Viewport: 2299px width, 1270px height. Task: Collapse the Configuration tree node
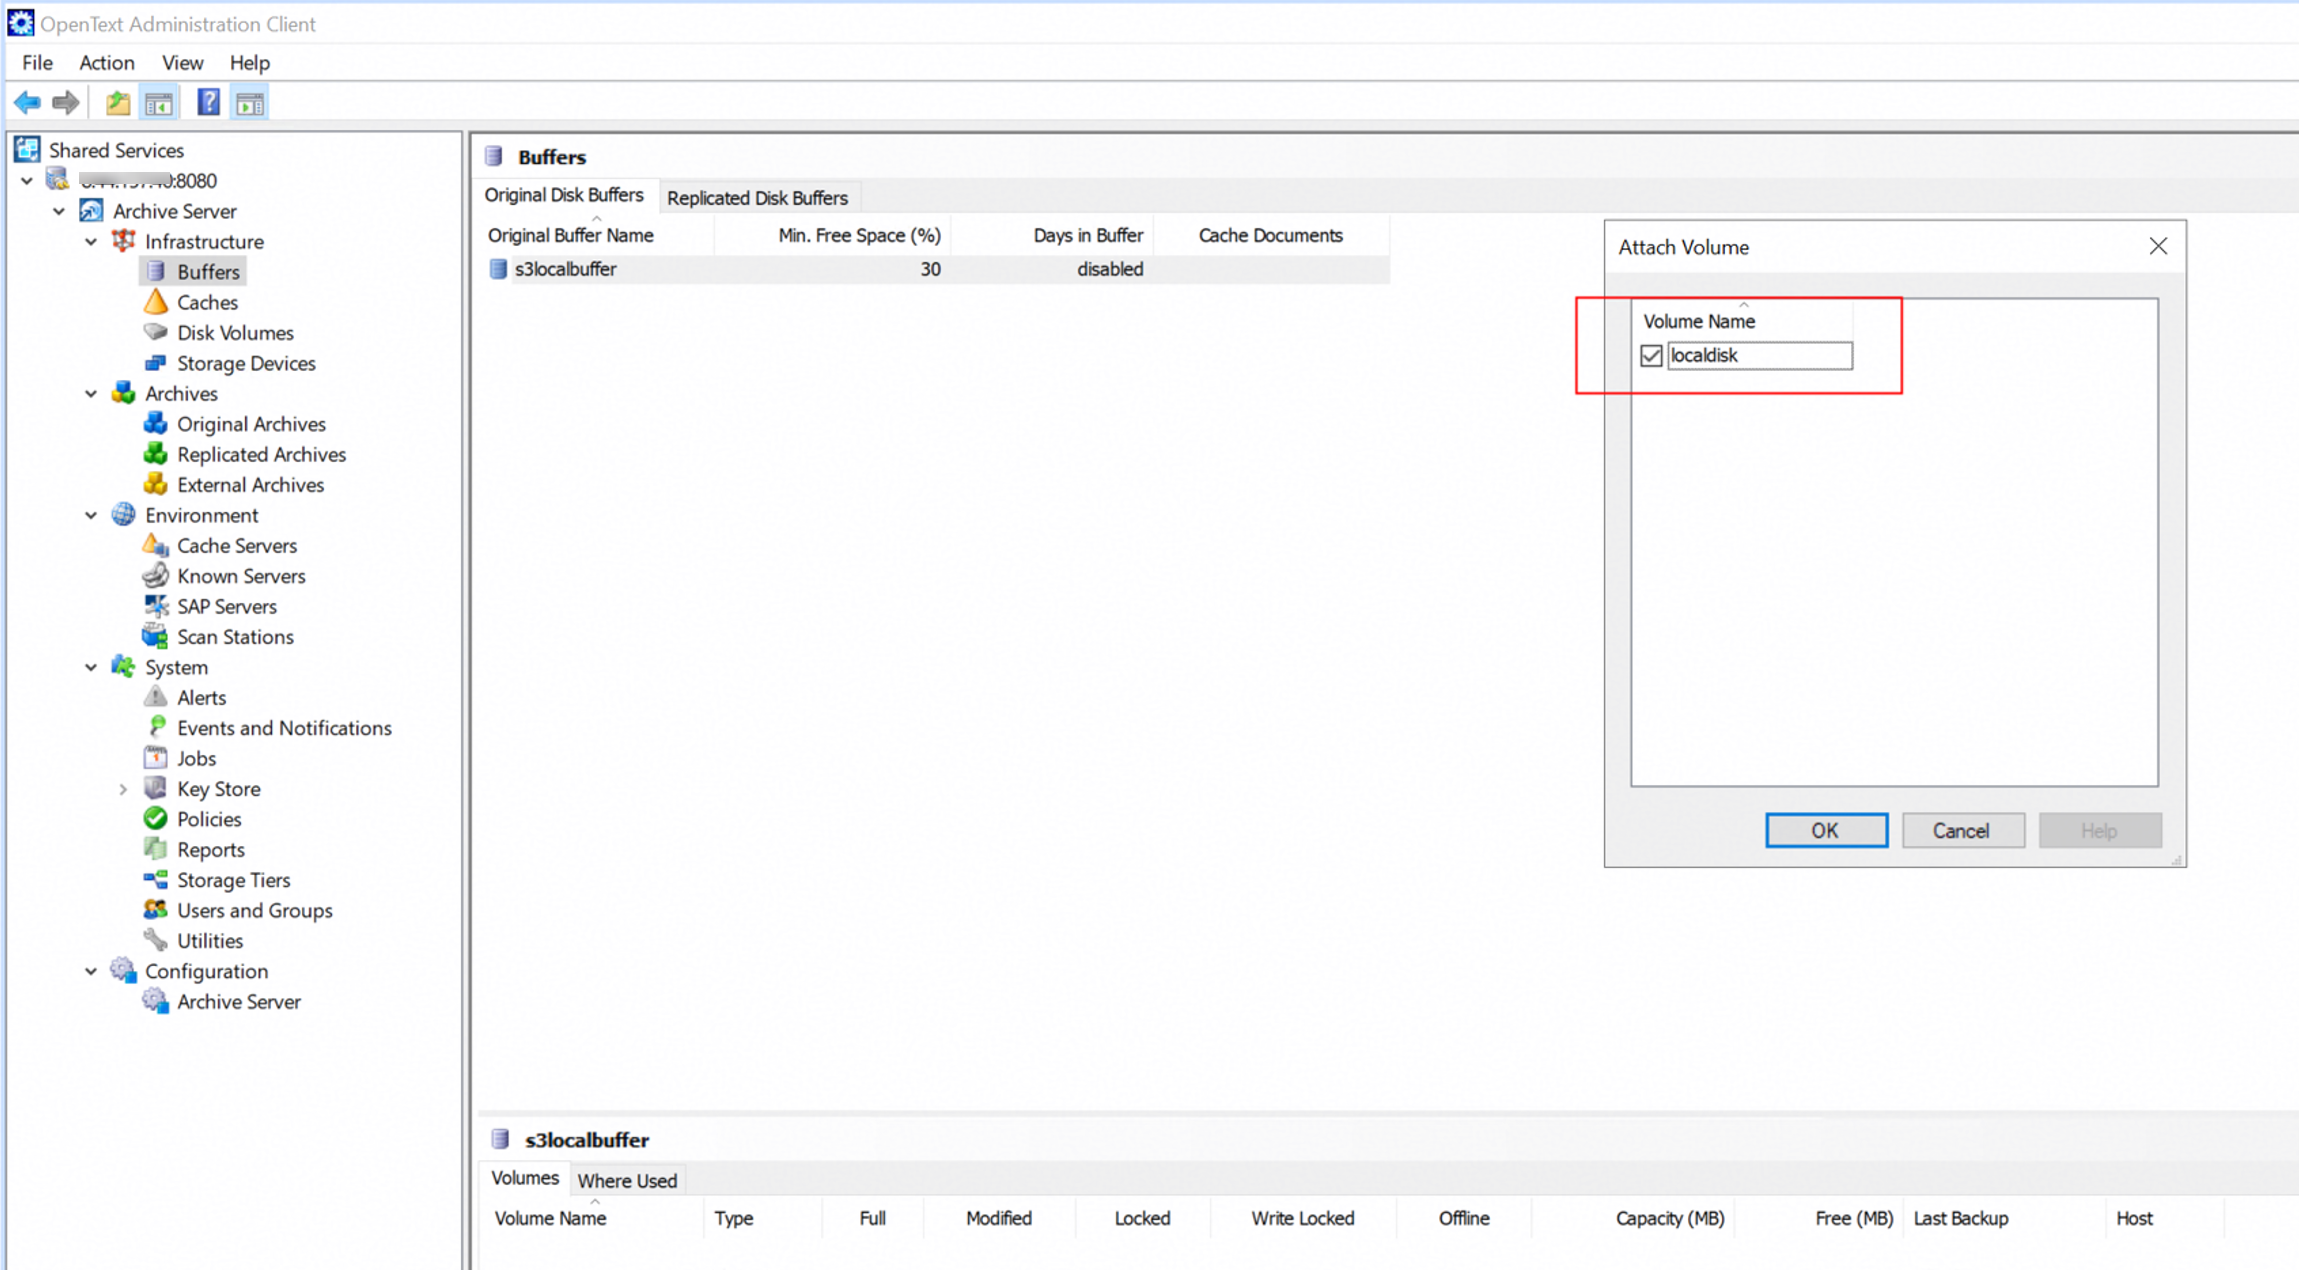point(91,971)
